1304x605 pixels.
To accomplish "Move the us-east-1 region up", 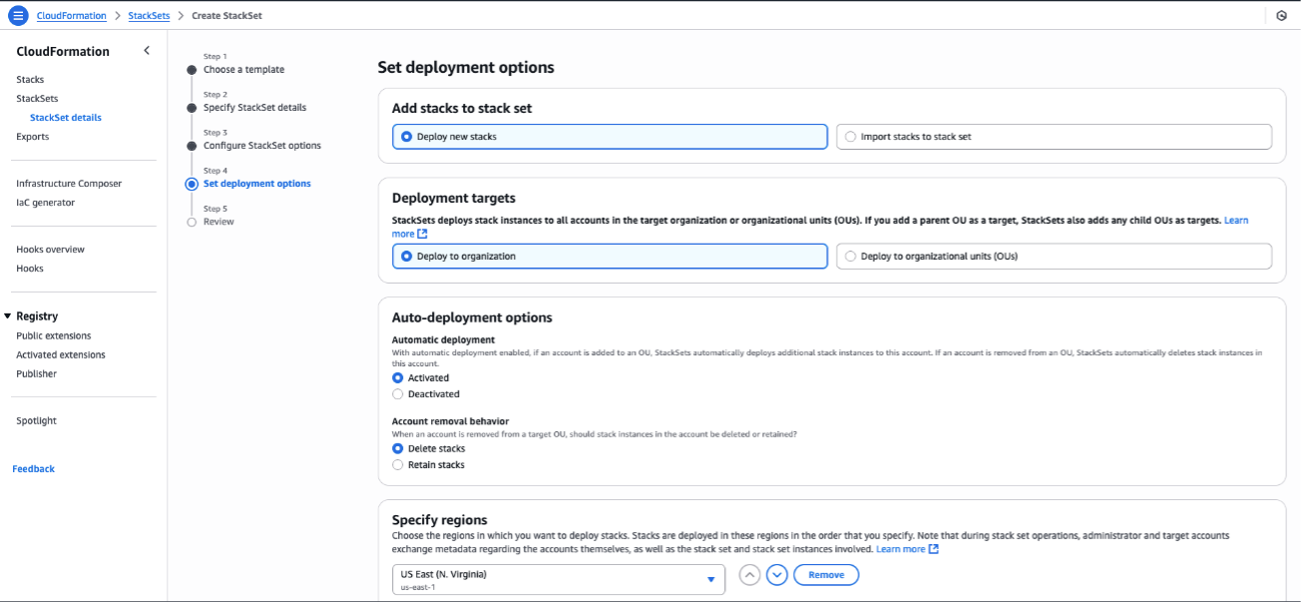I will tap(749, 574).
